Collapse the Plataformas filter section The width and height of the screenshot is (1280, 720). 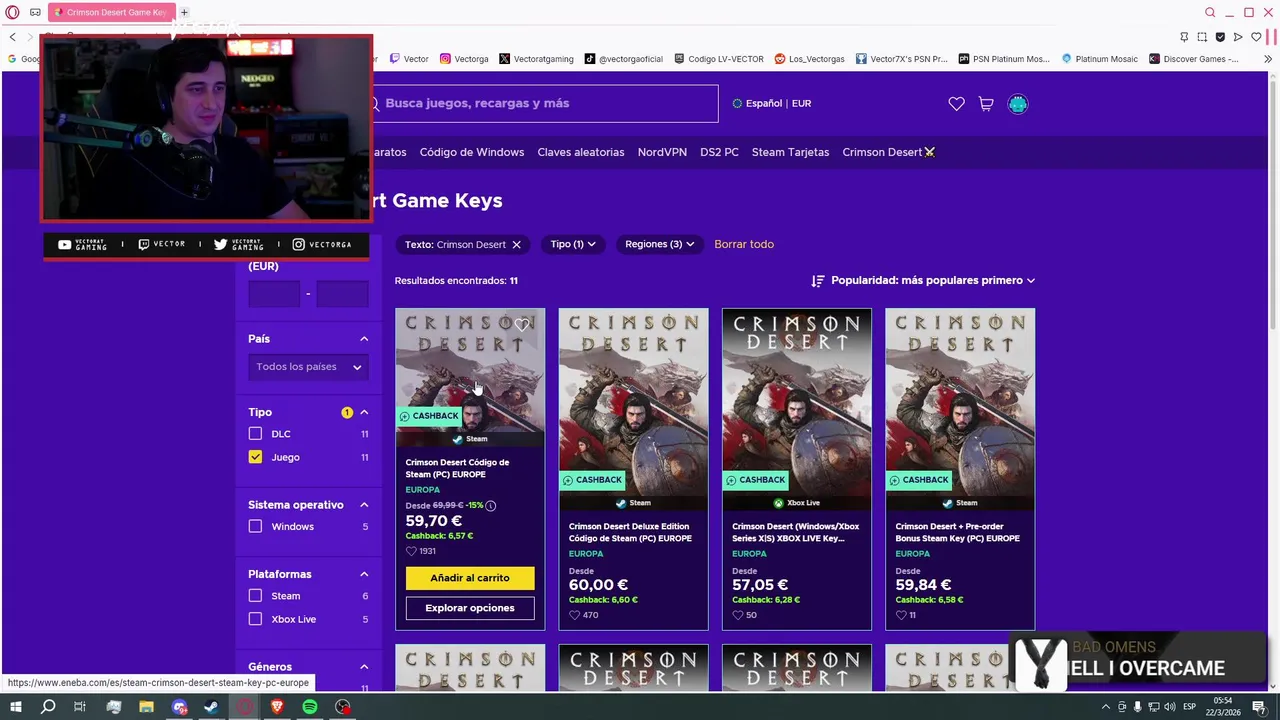pos(364,574)
